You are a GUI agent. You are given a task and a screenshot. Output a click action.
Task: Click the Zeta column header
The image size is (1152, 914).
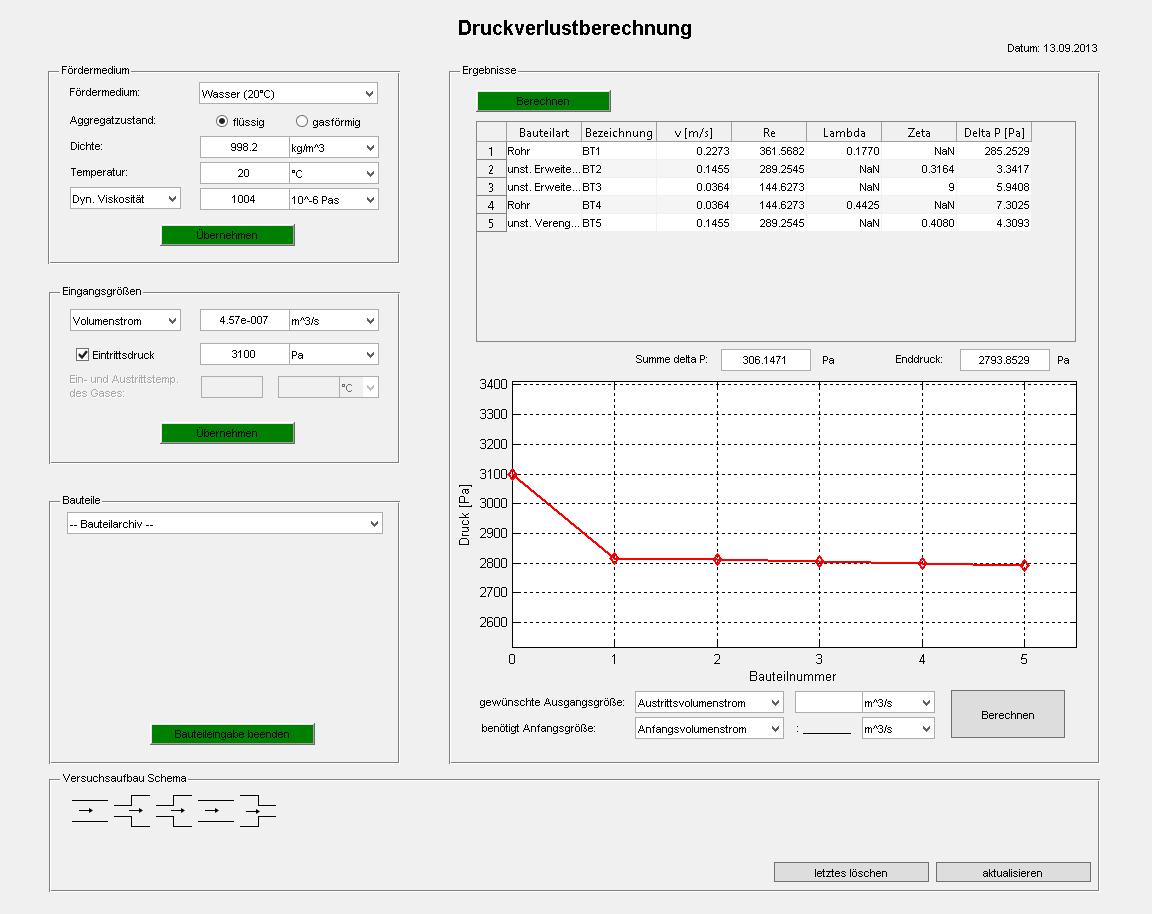click(918, 133)
